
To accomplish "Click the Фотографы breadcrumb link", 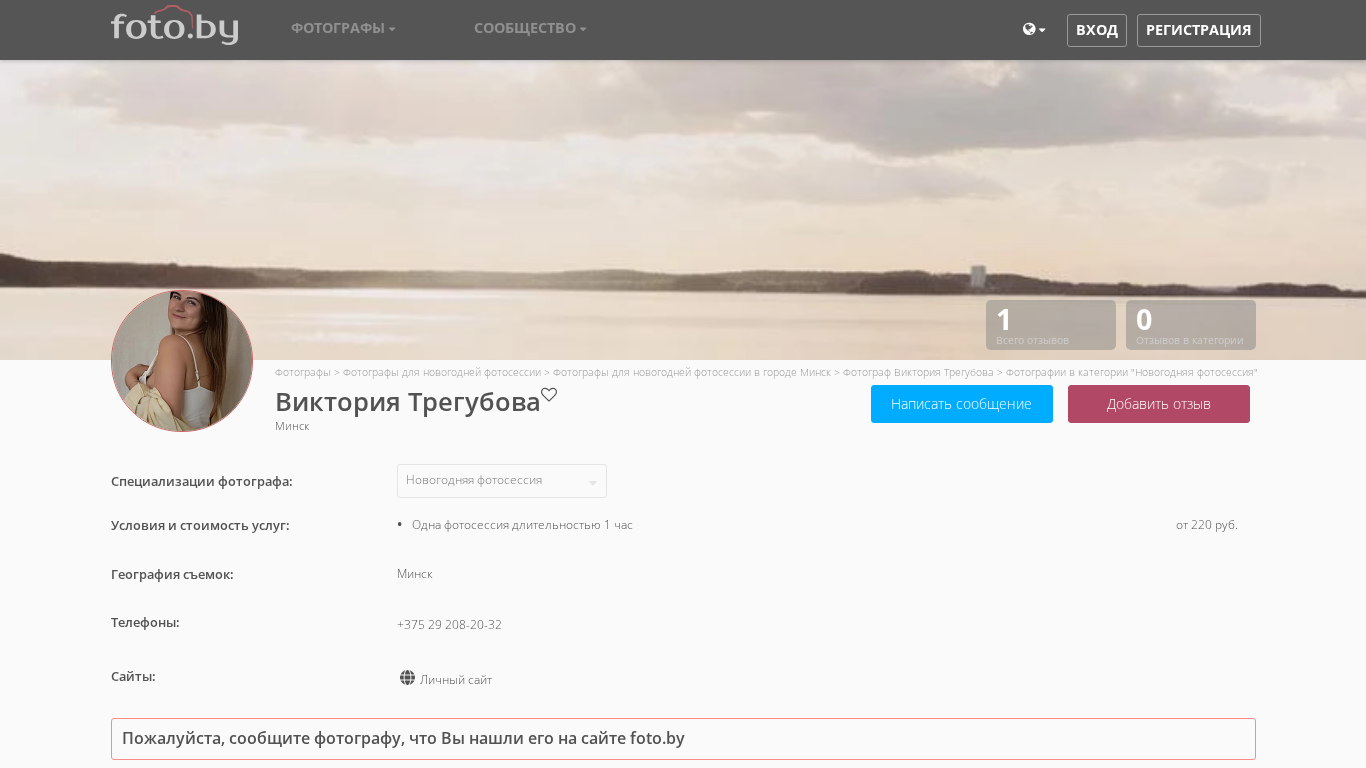I will [x=302, y=372].
